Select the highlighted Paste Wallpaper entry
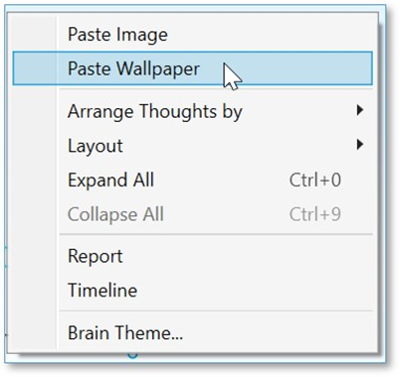The height and width of the screenshot is (377, 400). coord(192,68)
